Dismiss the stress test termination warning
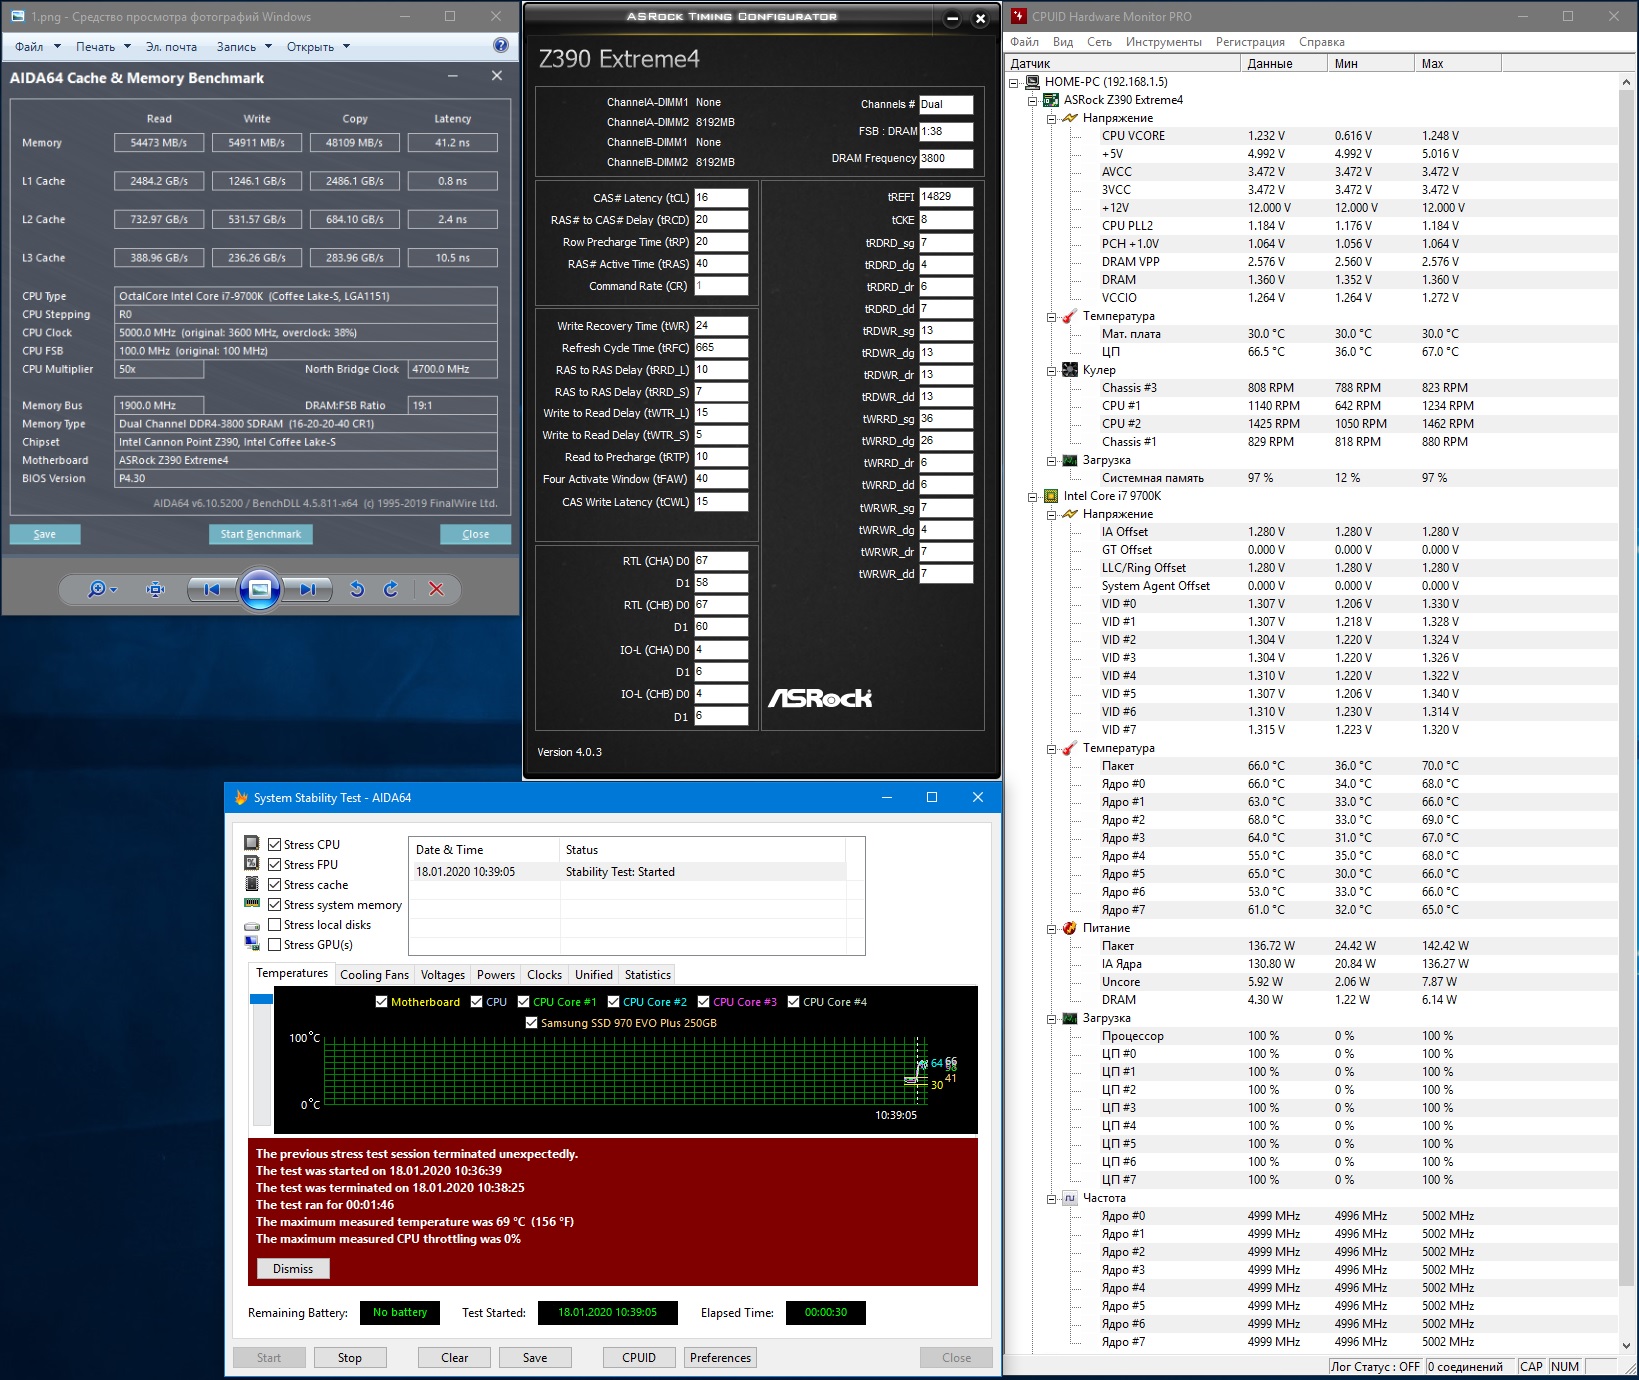This screenshot has width=1639, height=1380. (x=293, y=1268)
